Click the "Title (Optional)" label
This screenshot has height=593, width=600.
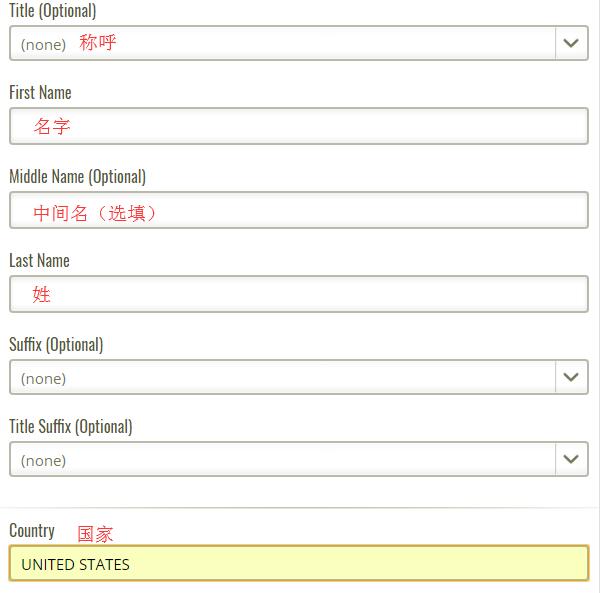coord(52,11)
